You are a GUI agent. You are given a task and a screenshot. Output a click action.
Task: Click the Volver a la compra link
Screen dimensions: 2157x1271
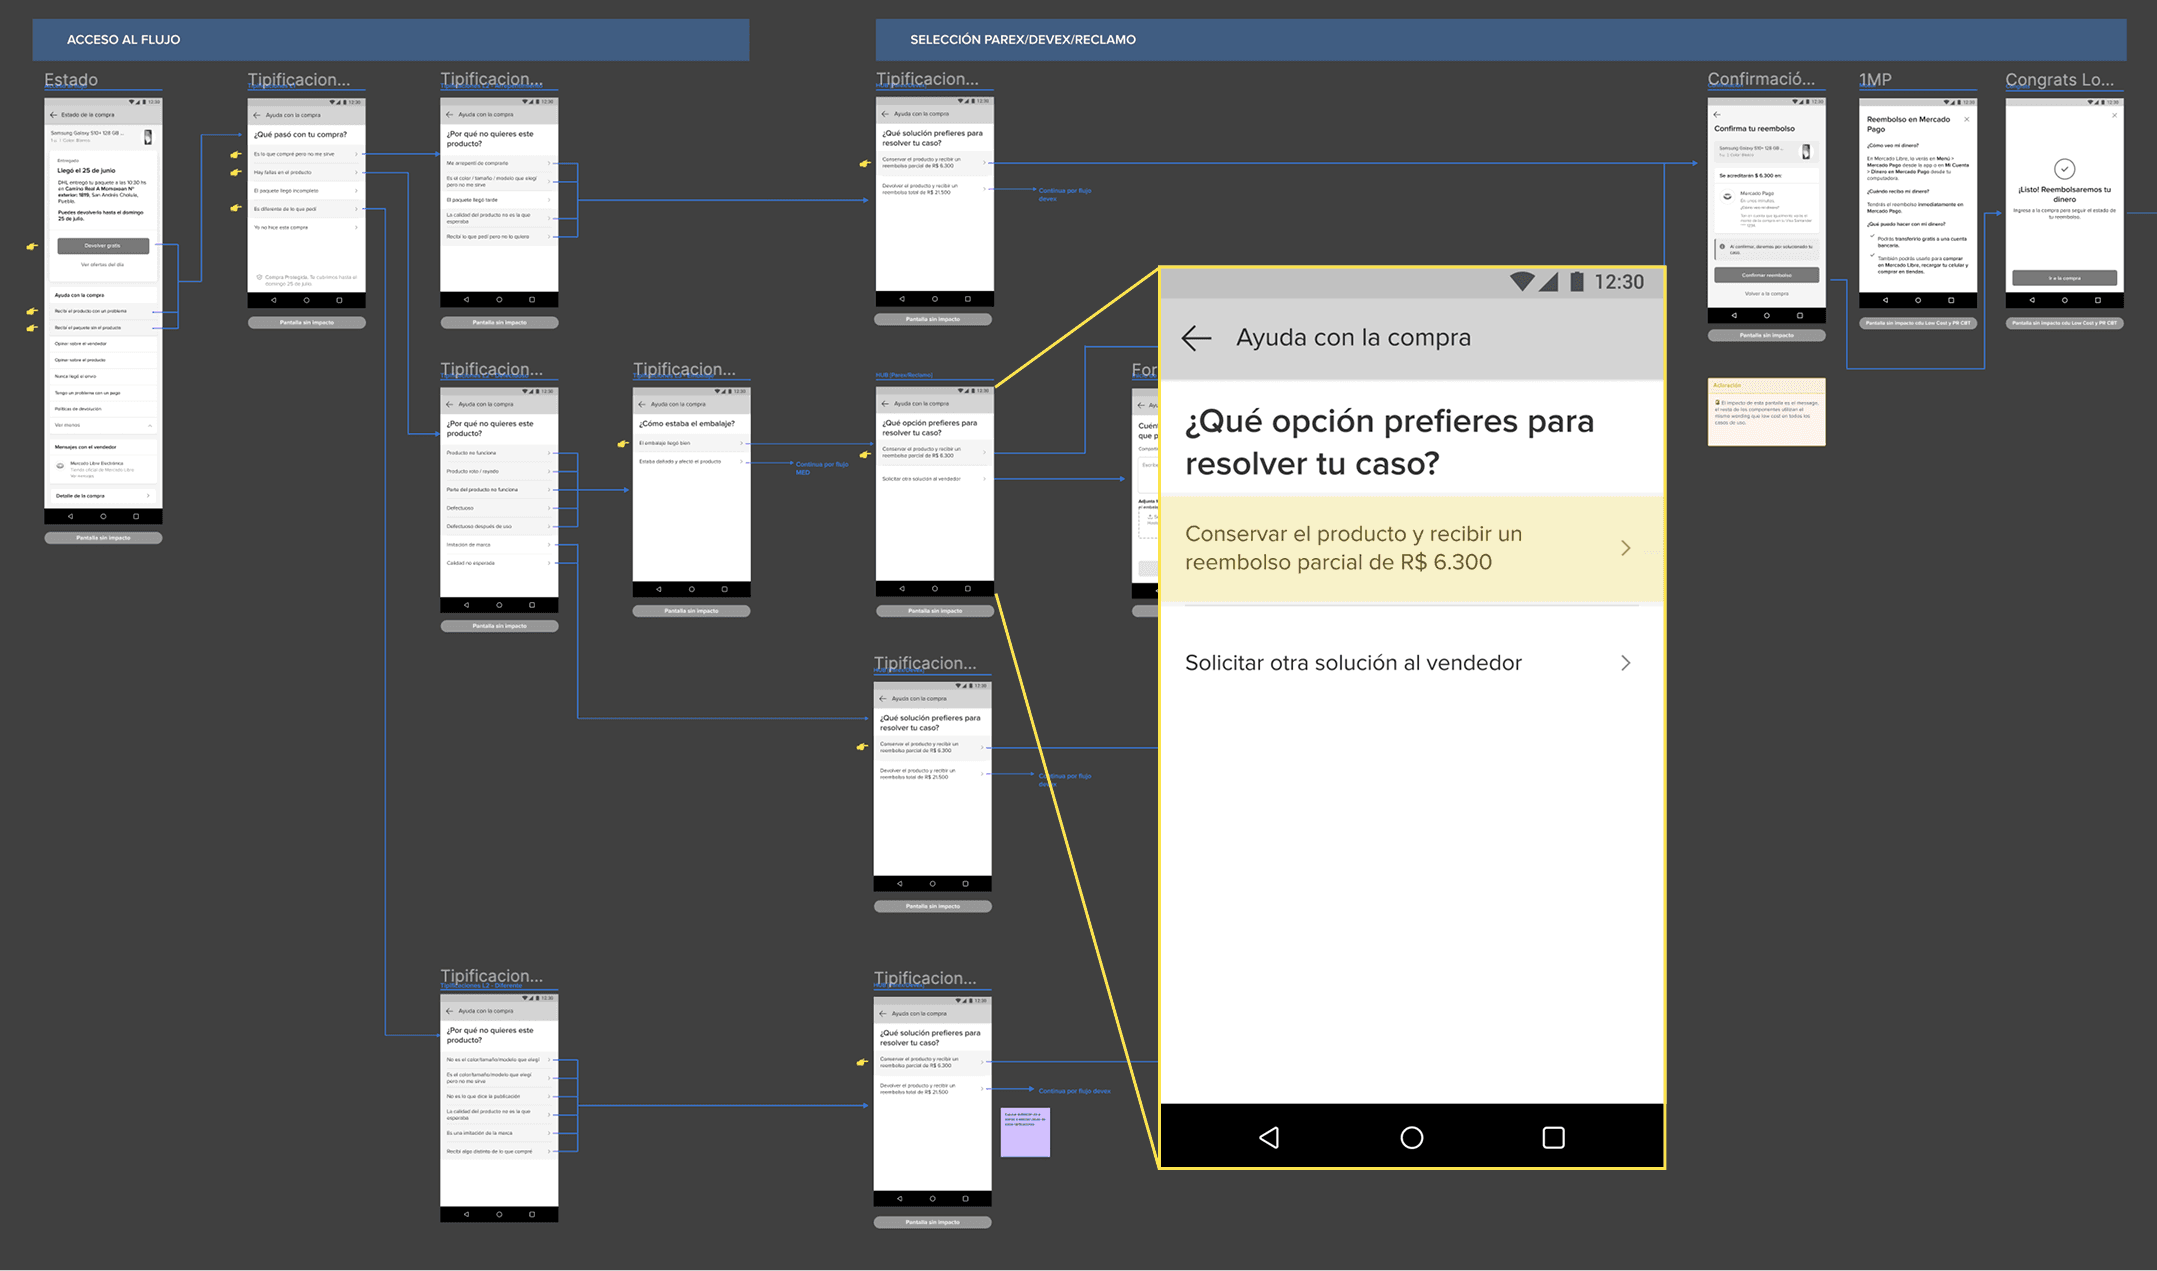(1766, 294)
